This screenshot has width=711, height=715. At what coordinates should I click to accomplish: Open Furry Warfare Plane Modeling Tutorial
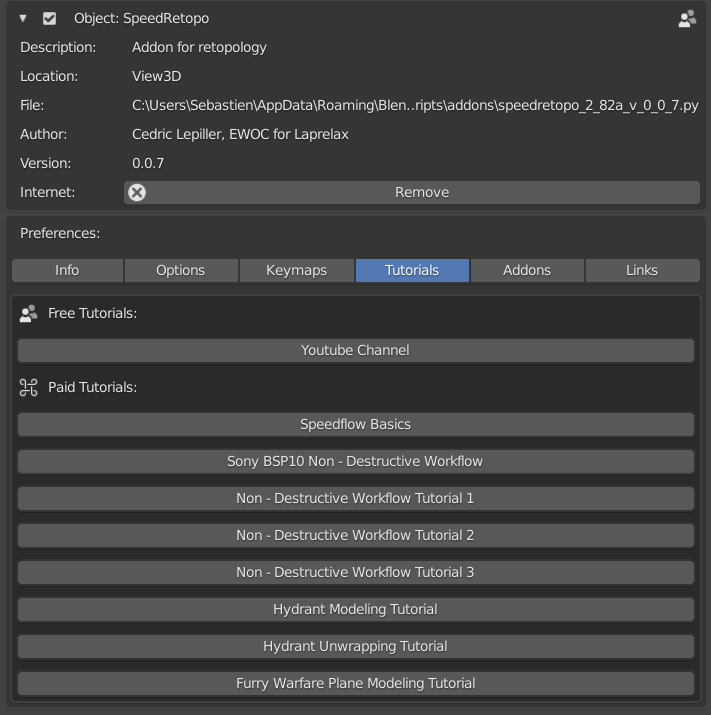[x=356, y=683]
